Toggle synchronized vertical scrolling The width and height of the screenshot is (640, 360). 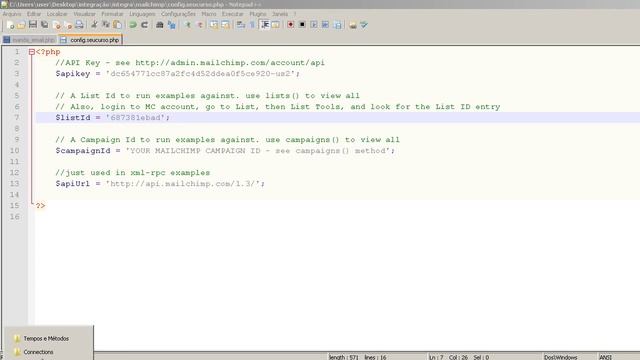point(214,25)
